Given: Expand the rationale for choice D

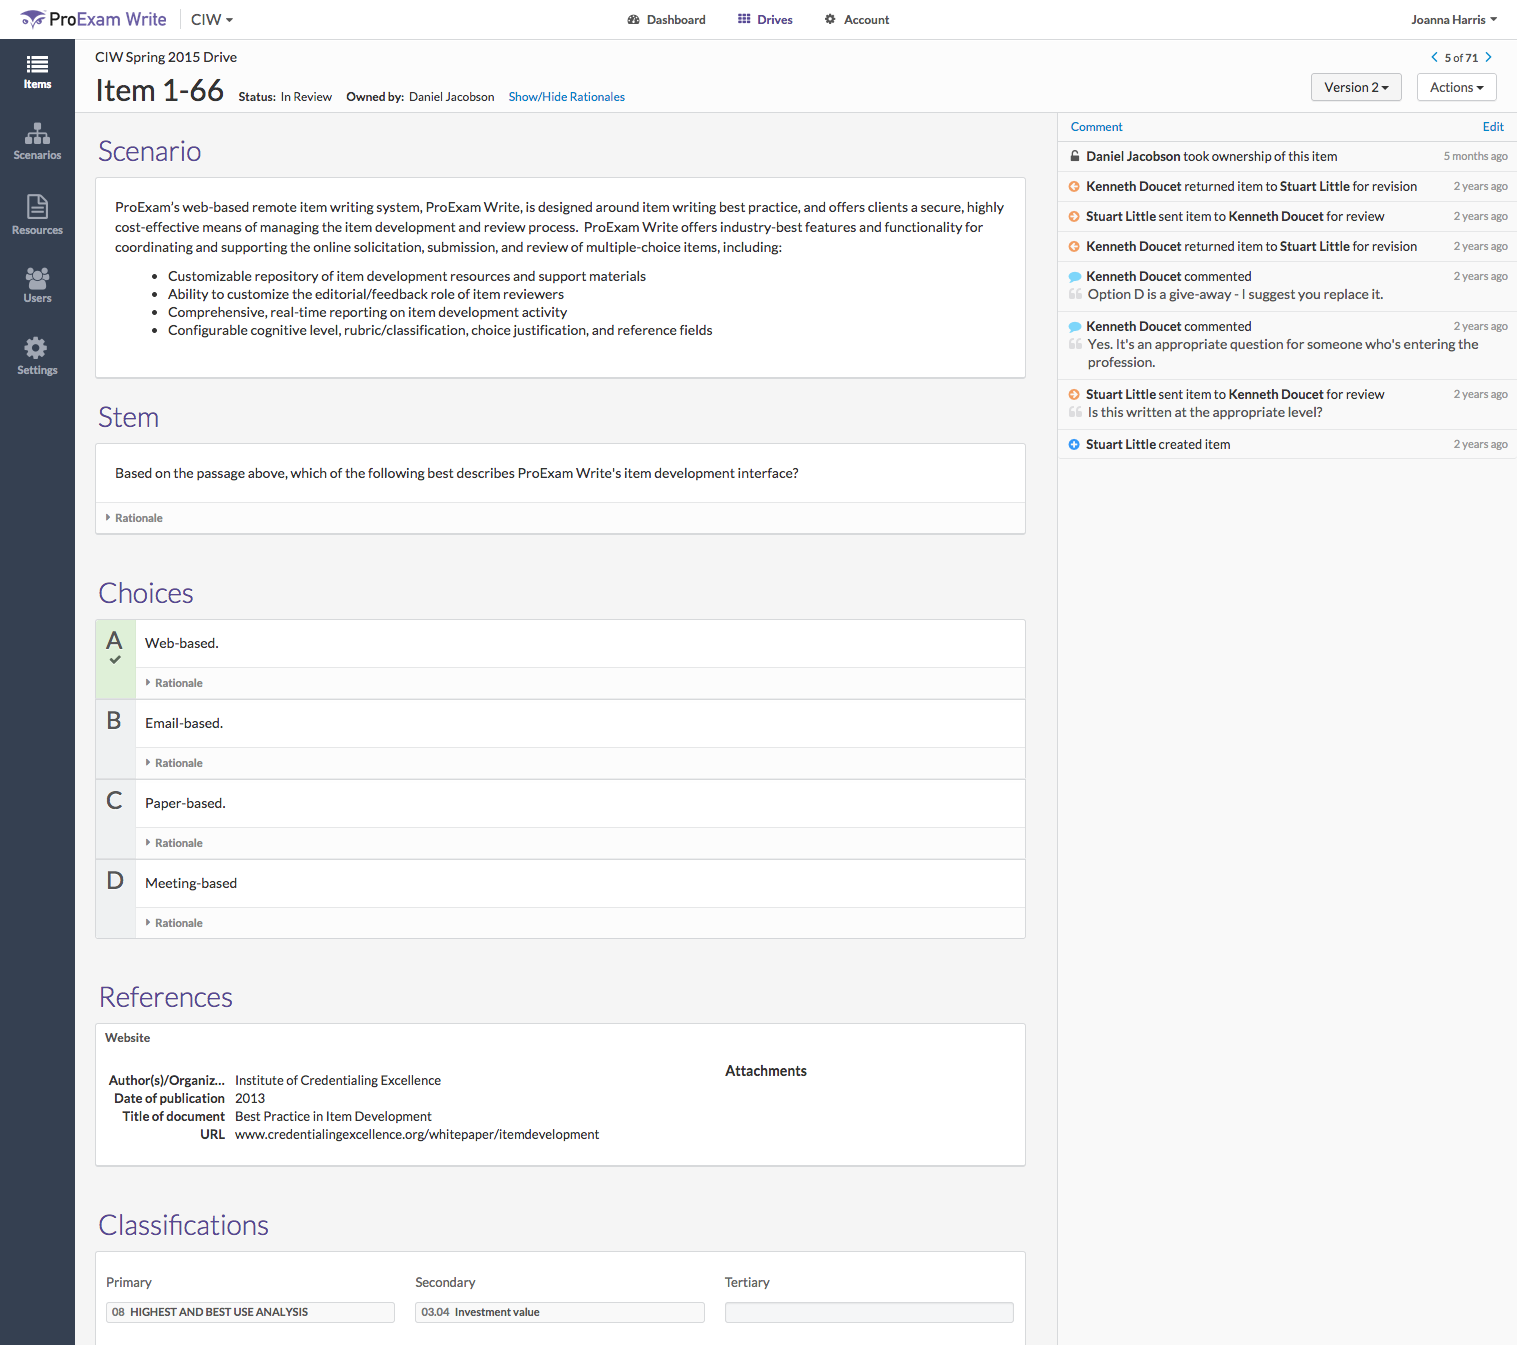Looking at the screenshot, I should coord(174,923).
